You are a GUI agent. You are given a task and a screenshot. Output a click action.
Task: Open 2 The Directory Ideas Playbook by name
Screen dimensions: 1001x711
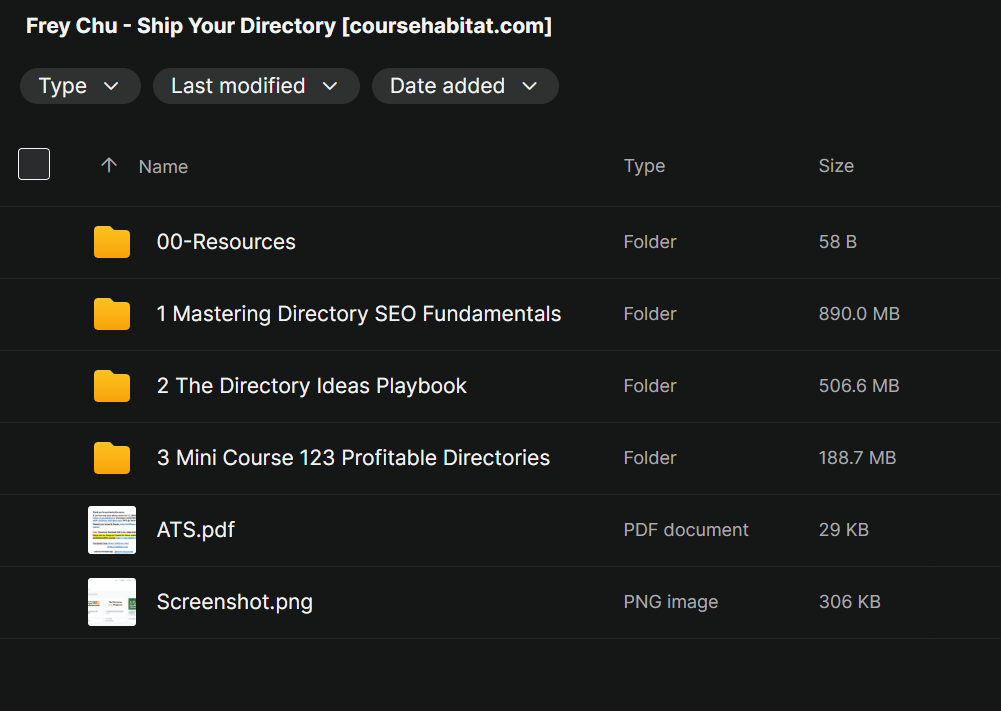tap(311, 386)
